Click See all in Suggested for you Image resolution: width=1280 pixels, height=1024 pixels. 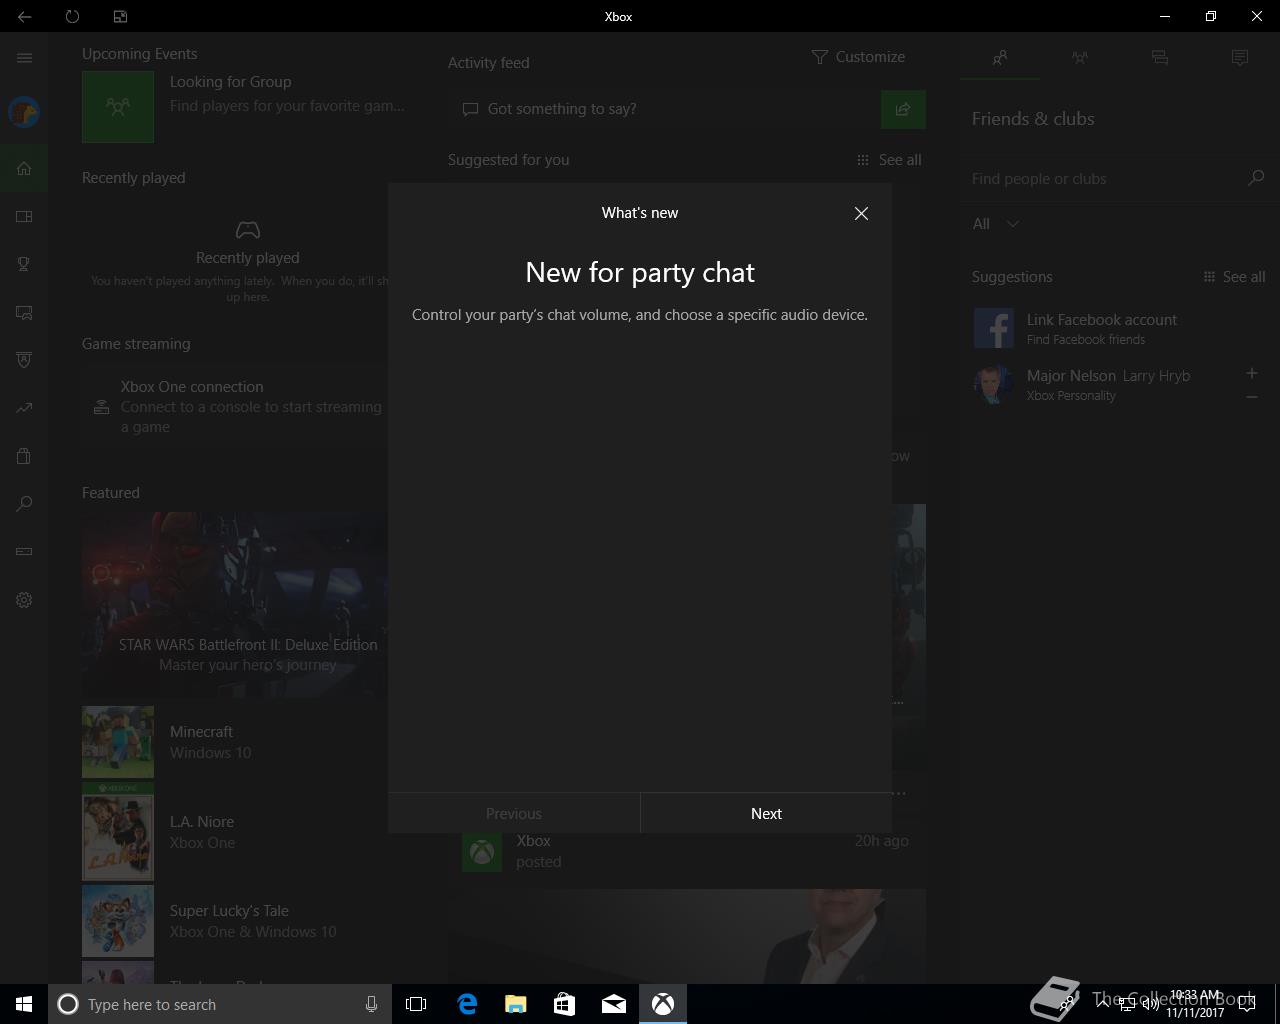(x=889, y=160)
